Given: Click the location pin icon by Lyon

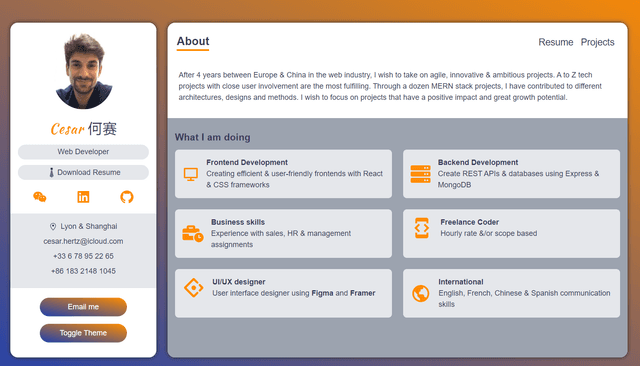Looking at the screenshot, I should (53, 226).
